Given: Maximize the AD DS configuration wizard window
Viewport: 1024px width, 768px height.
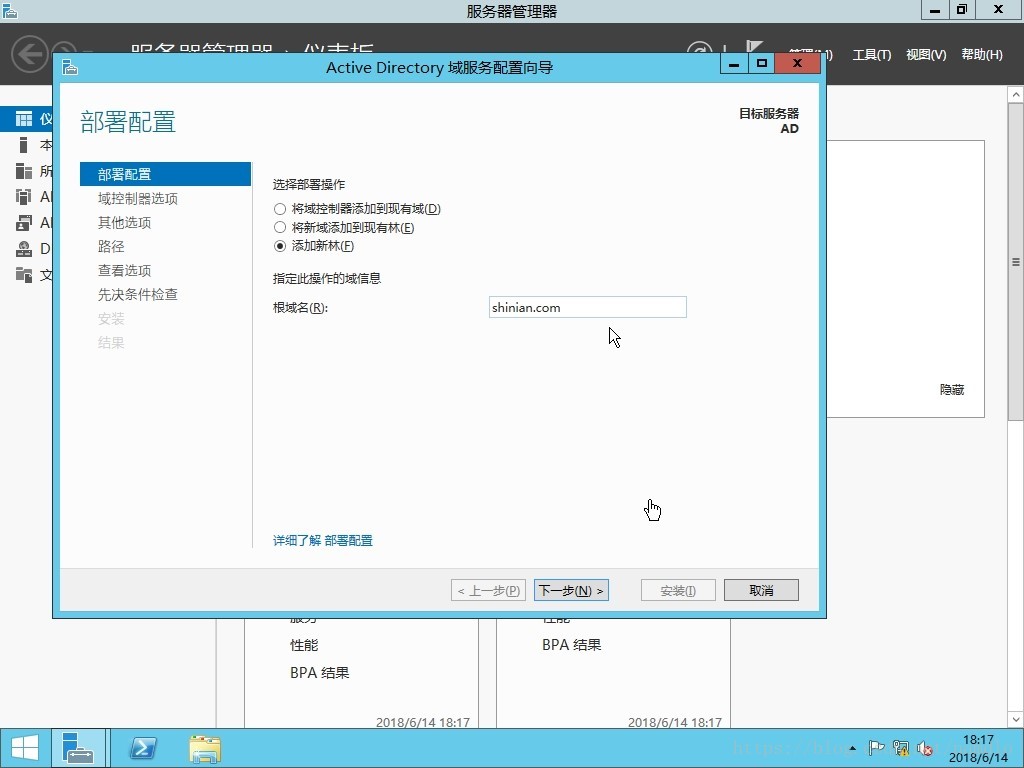Looking at the screenshot, I should coord(761,63).
